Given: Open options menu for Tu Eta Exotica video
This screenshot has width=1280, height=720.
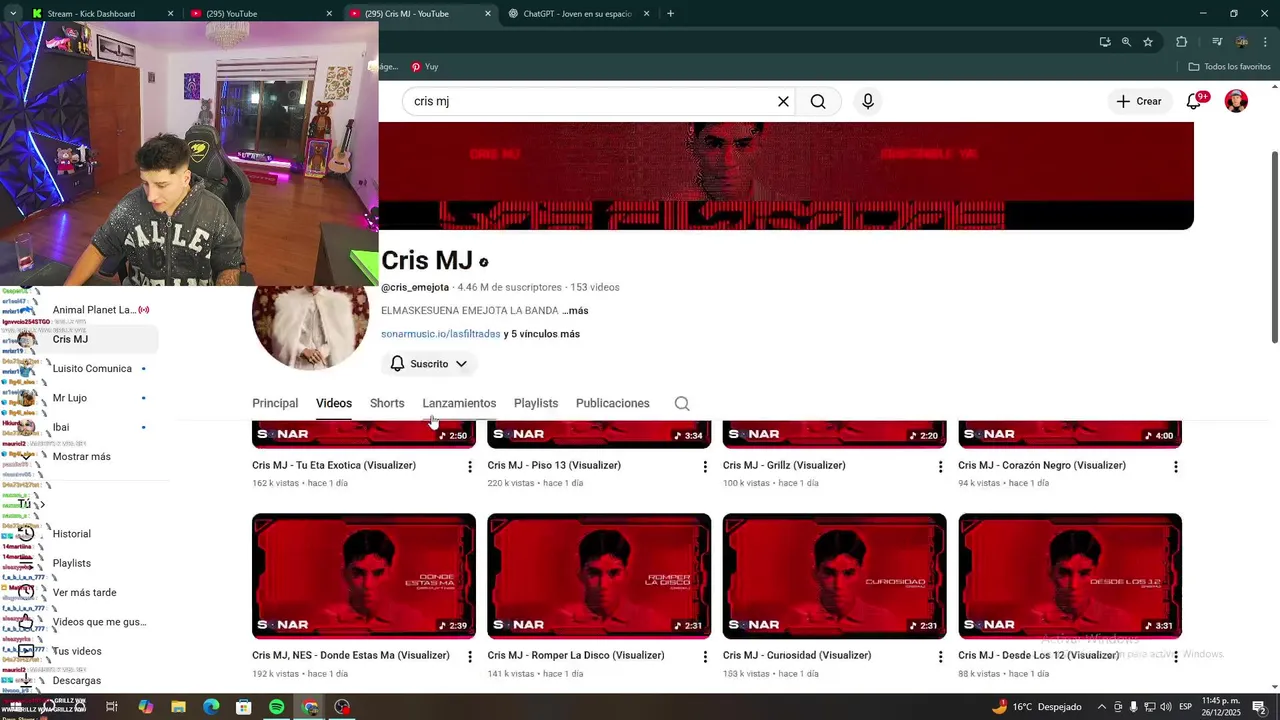Looking at the screenshot, I should pyautogui.click(x=469, y=466).
